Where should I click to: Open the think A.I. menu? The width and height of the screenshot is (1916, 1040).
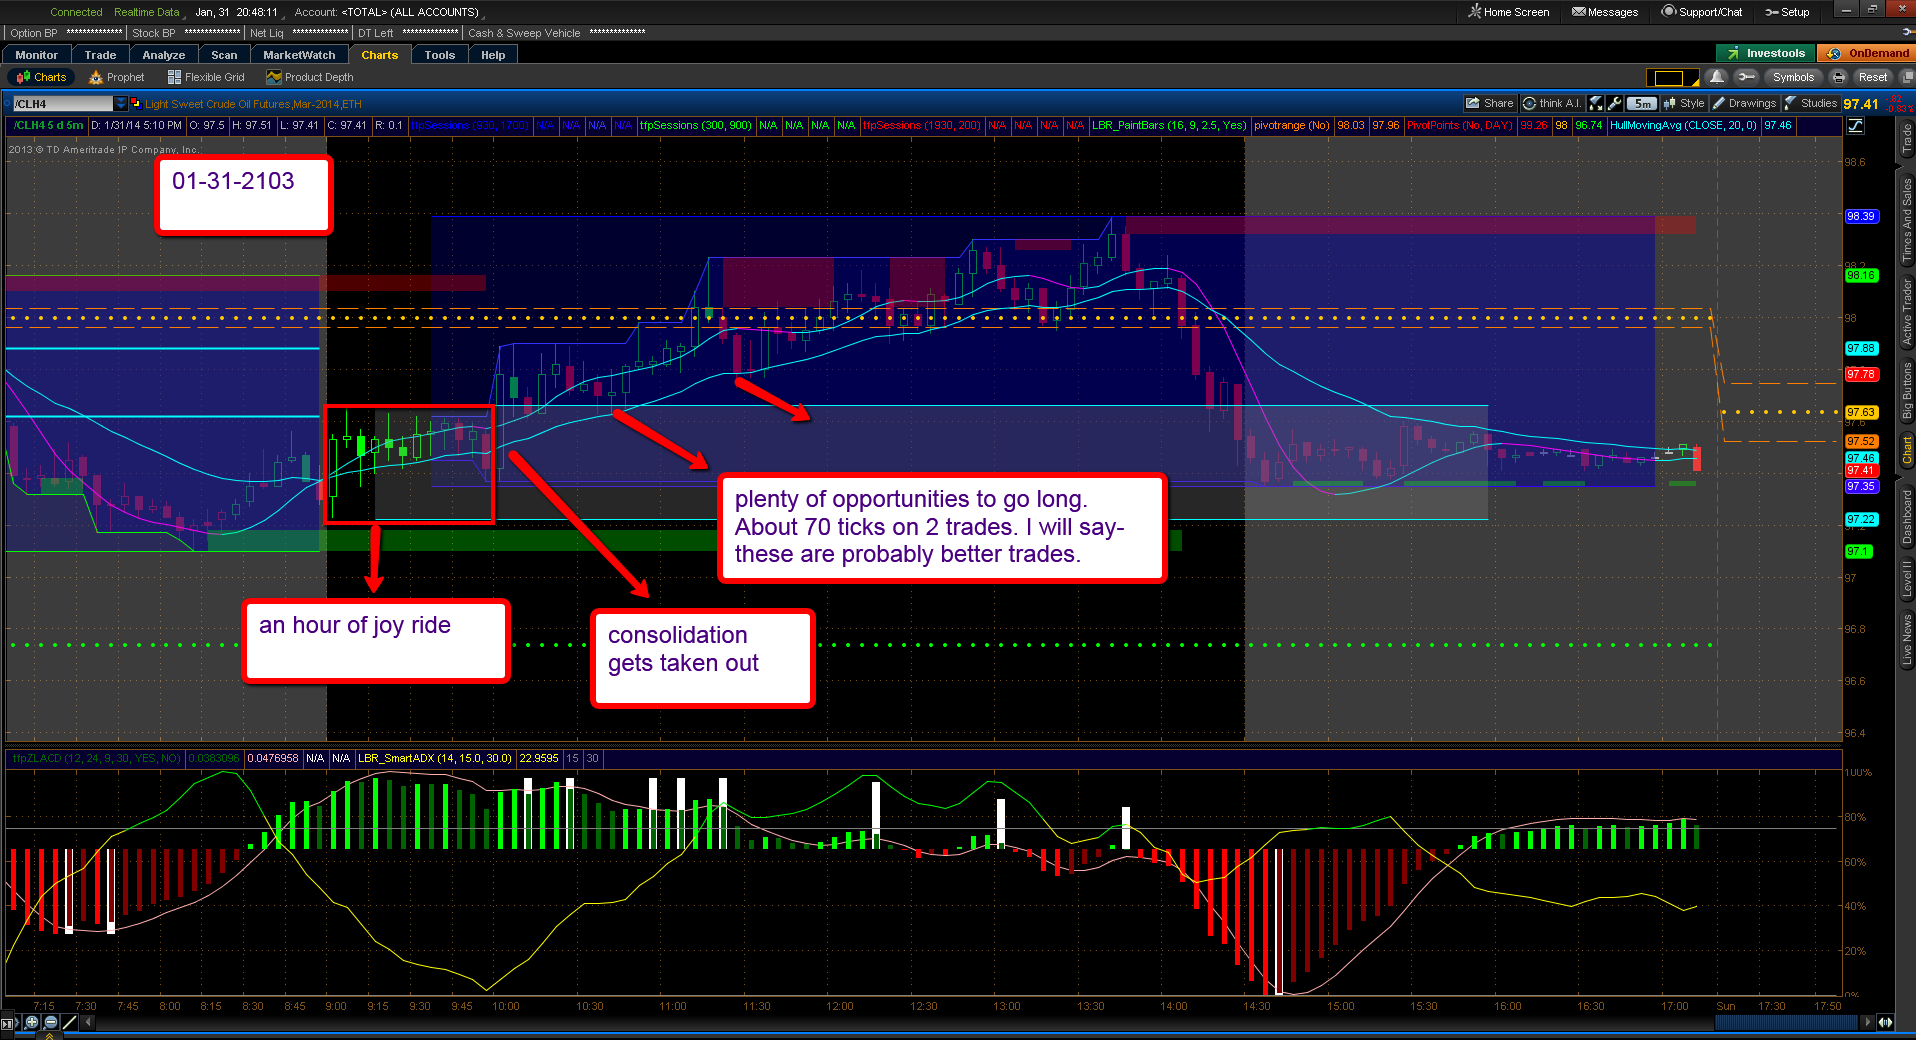pos(1552,103)
